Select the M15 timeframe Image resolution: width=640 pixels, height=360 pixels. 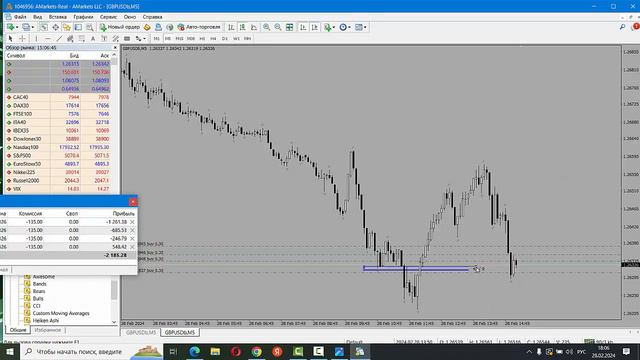click(179, 38)
